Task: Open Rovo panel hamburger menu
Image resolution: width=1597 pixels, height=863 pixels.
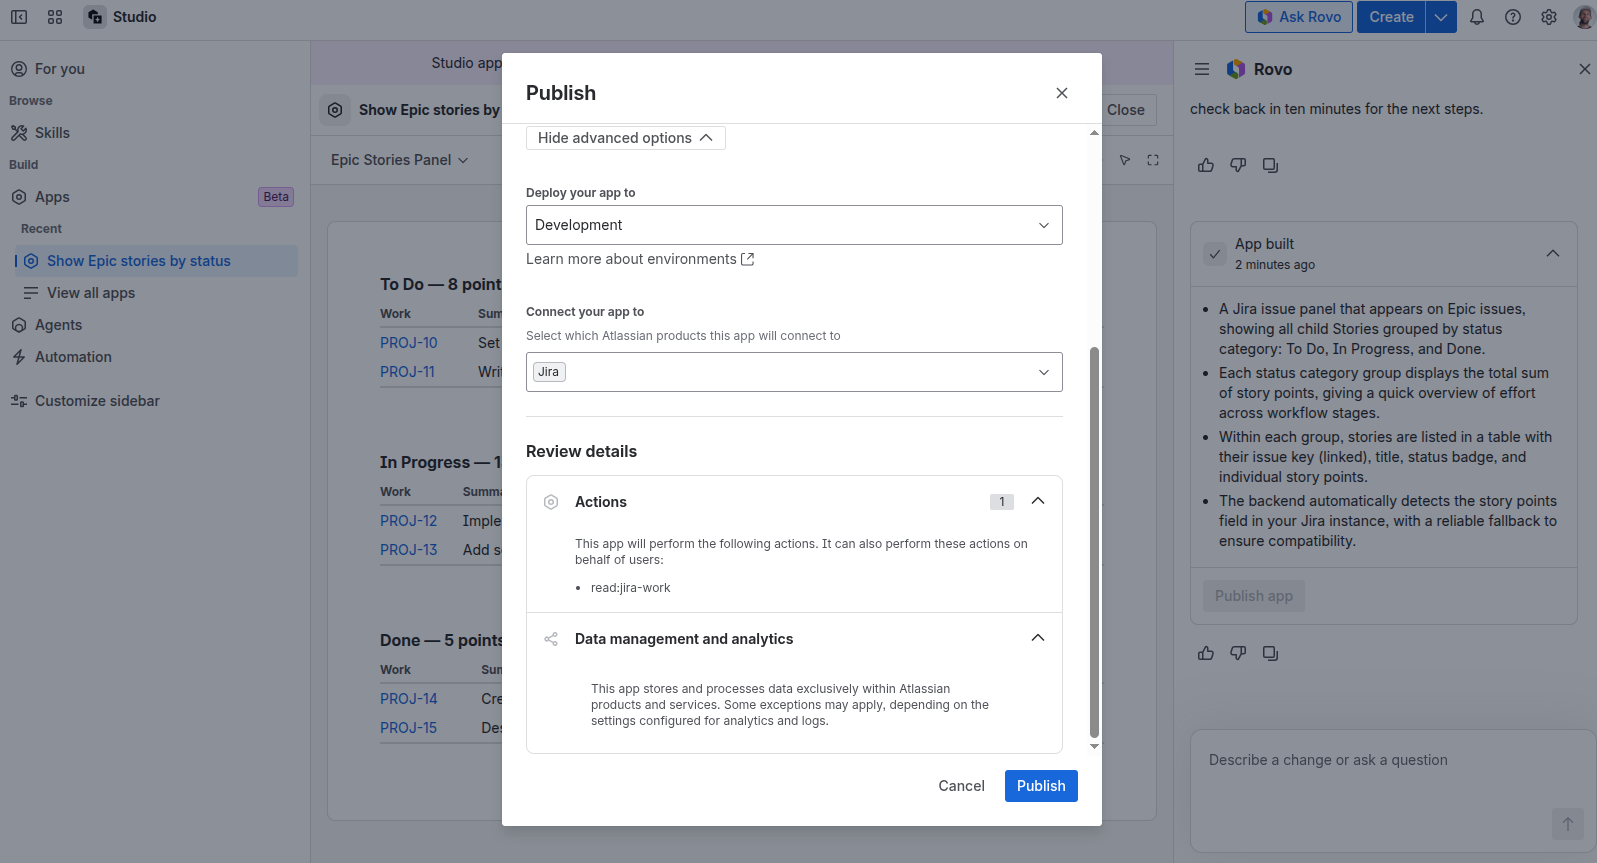Action: 1202,69
